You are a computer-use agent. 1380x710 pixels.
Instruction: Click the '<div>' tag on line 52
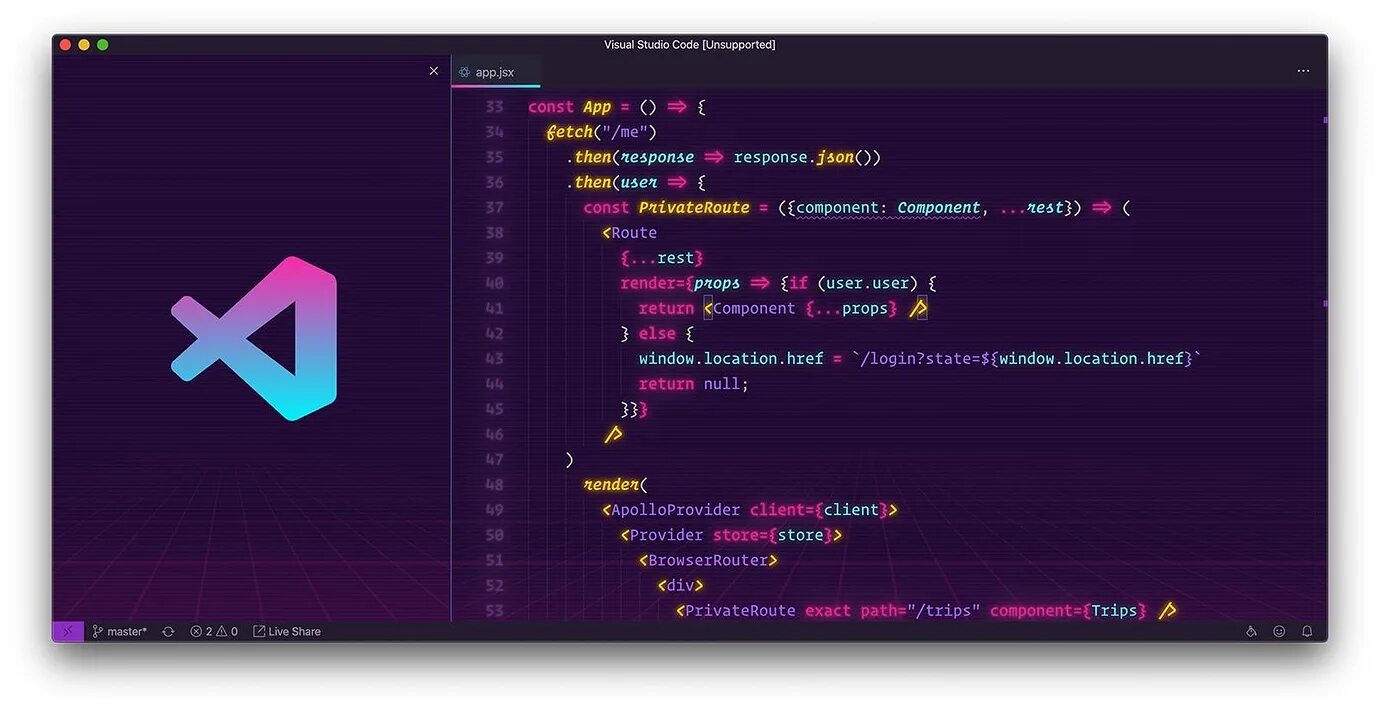[680, 585]
